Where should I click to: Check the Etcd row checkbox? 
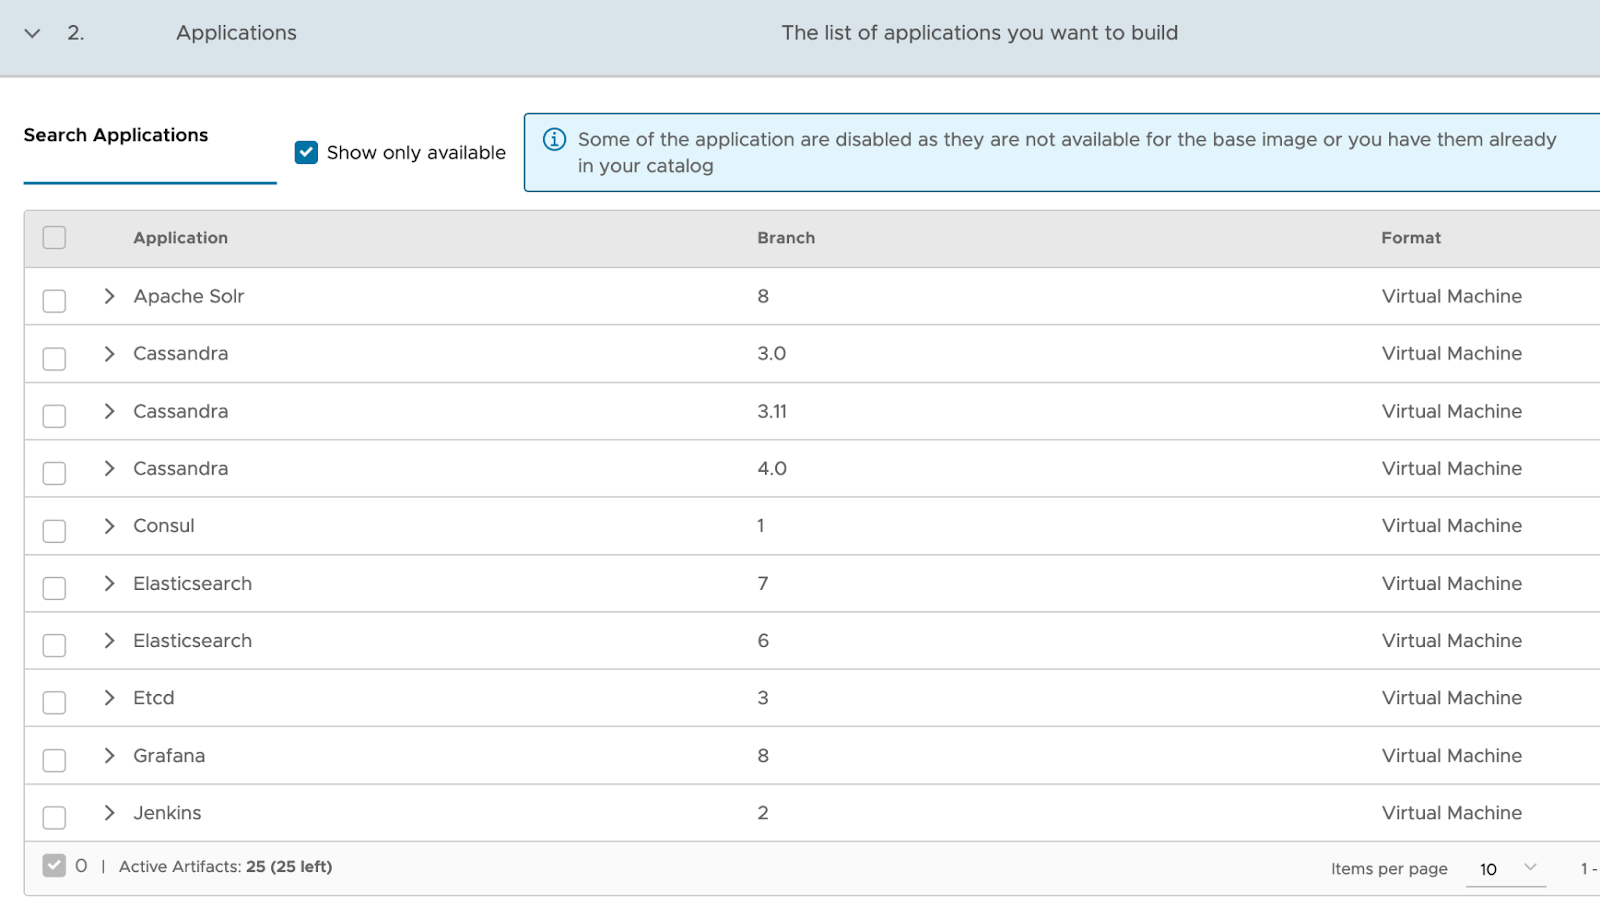[54, 702]
